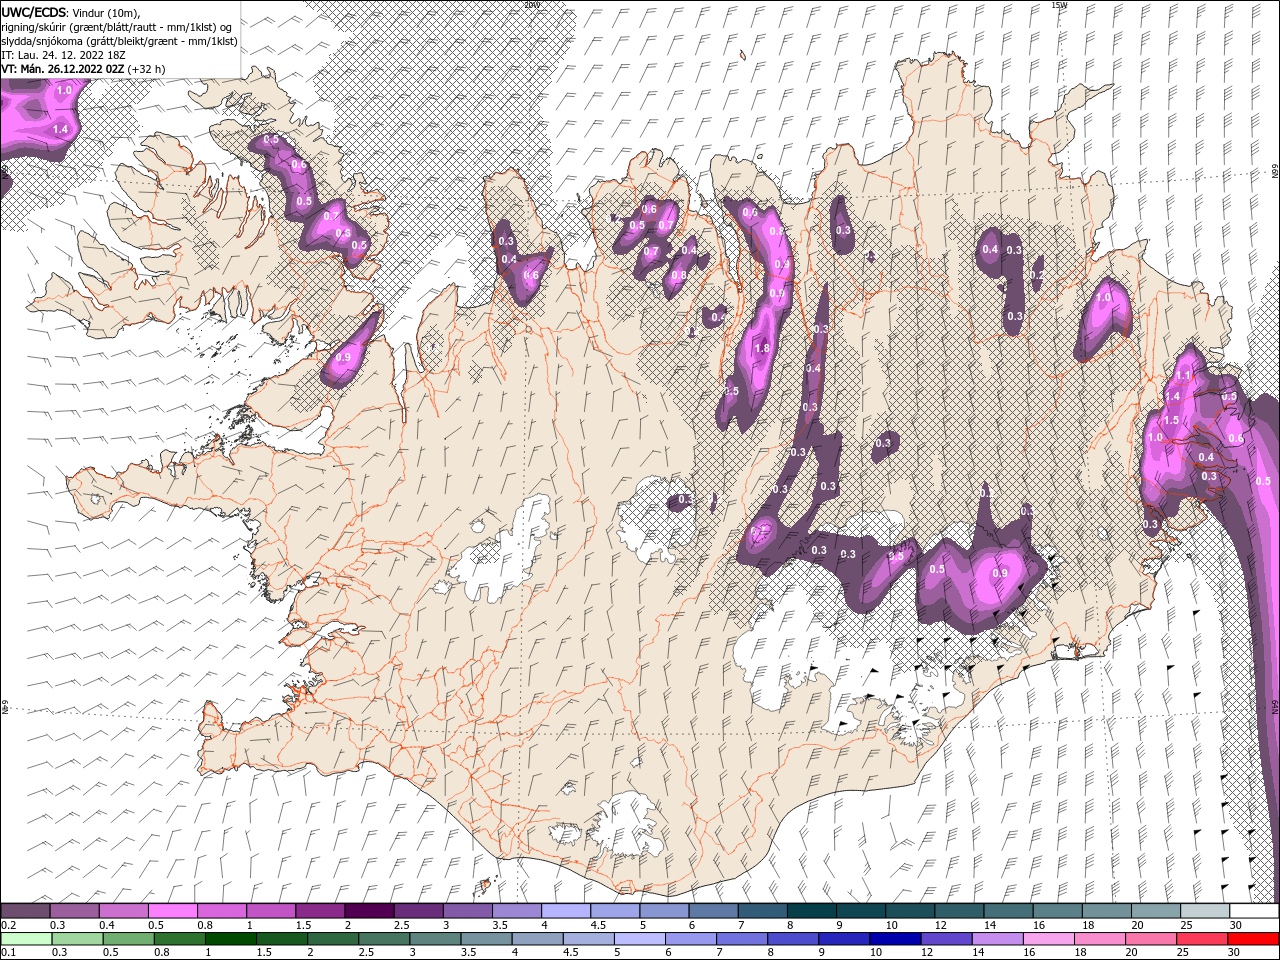
Task: Select the upper legend swatch labeled 3
Action: 467,911
